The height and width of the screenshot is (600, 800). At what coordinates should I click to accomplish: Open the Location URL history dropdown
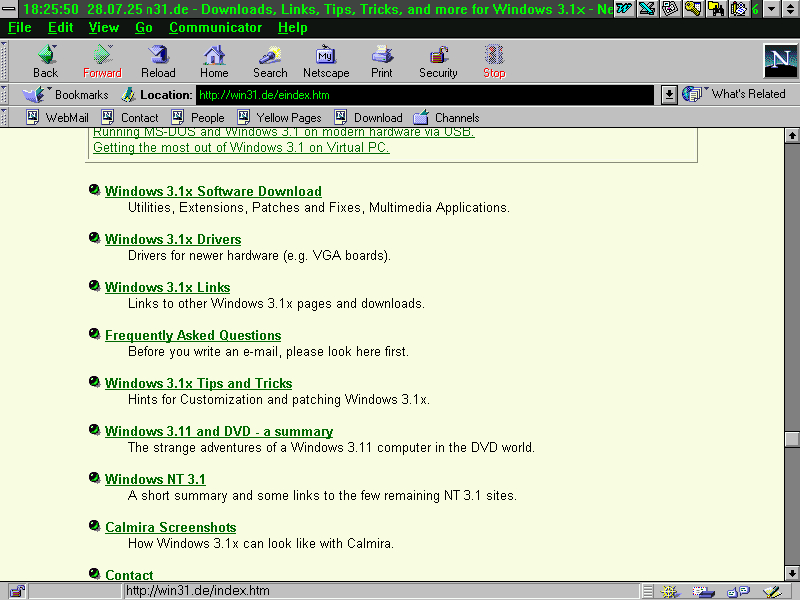(669, 94)
